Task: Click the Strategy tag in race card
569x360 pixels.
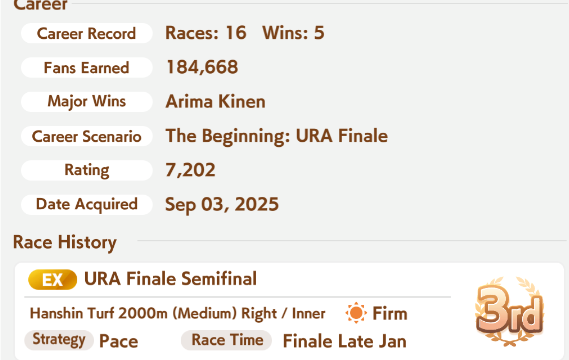Action: click(x=59, y=340)
